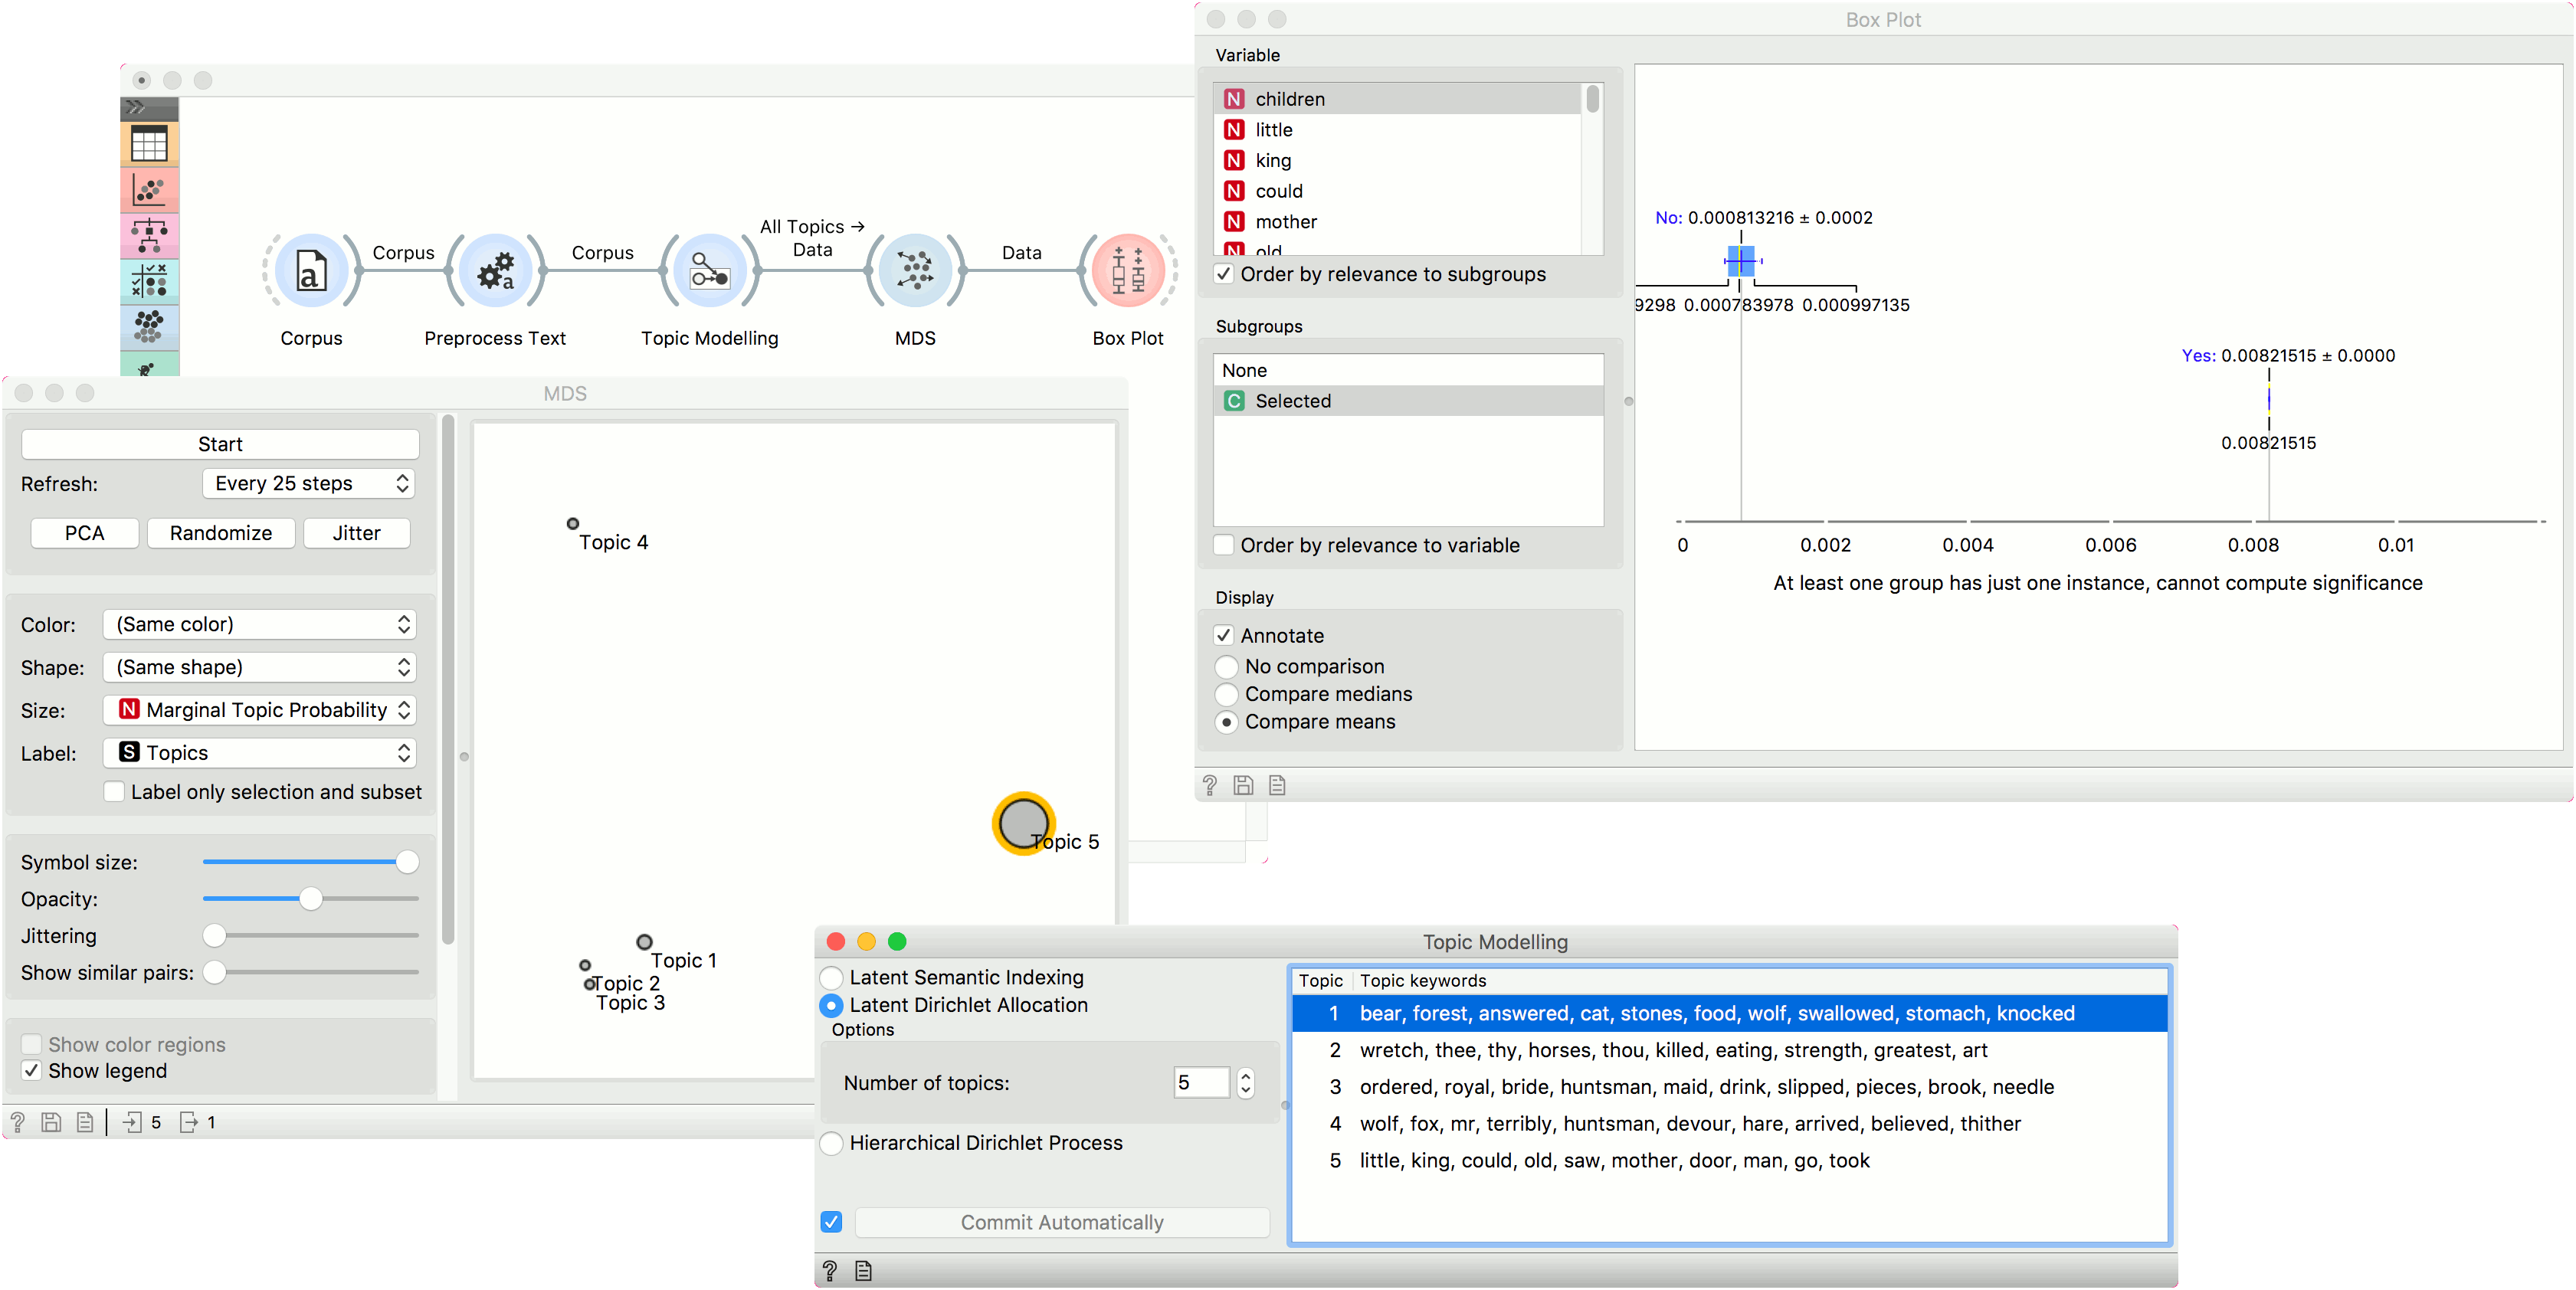Adjust the Opacity slider handle
The width and height of the screenshot is (2576, 1290).
(x=311, y=899)
